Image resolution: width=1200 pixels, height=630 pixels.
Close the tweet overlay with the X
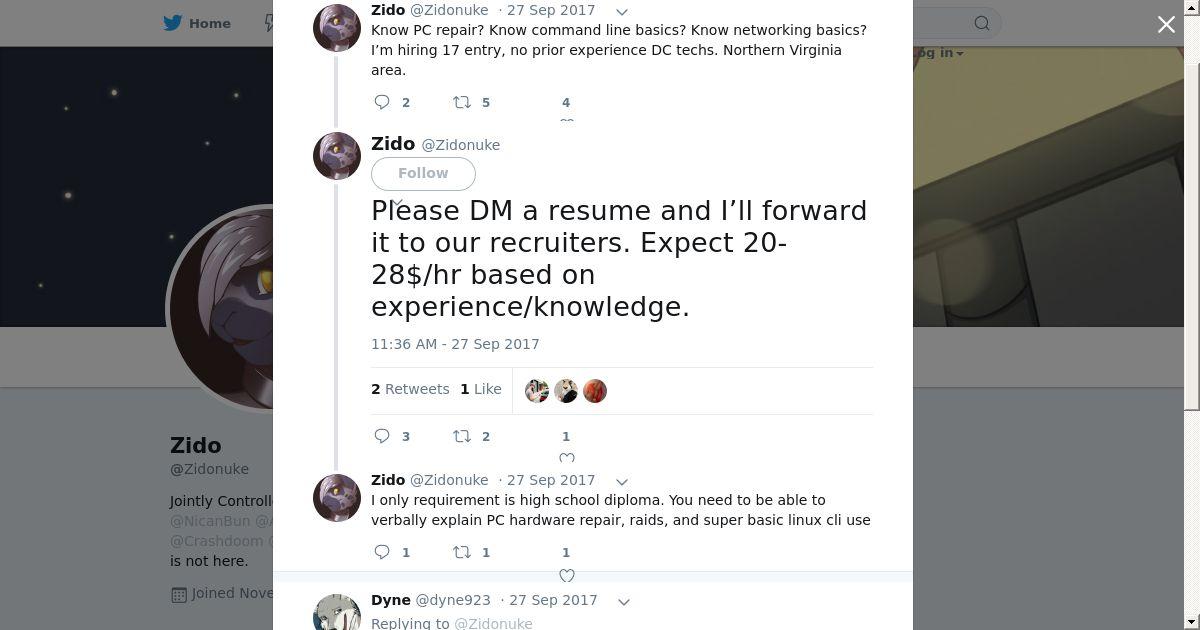click(1166, 25)
